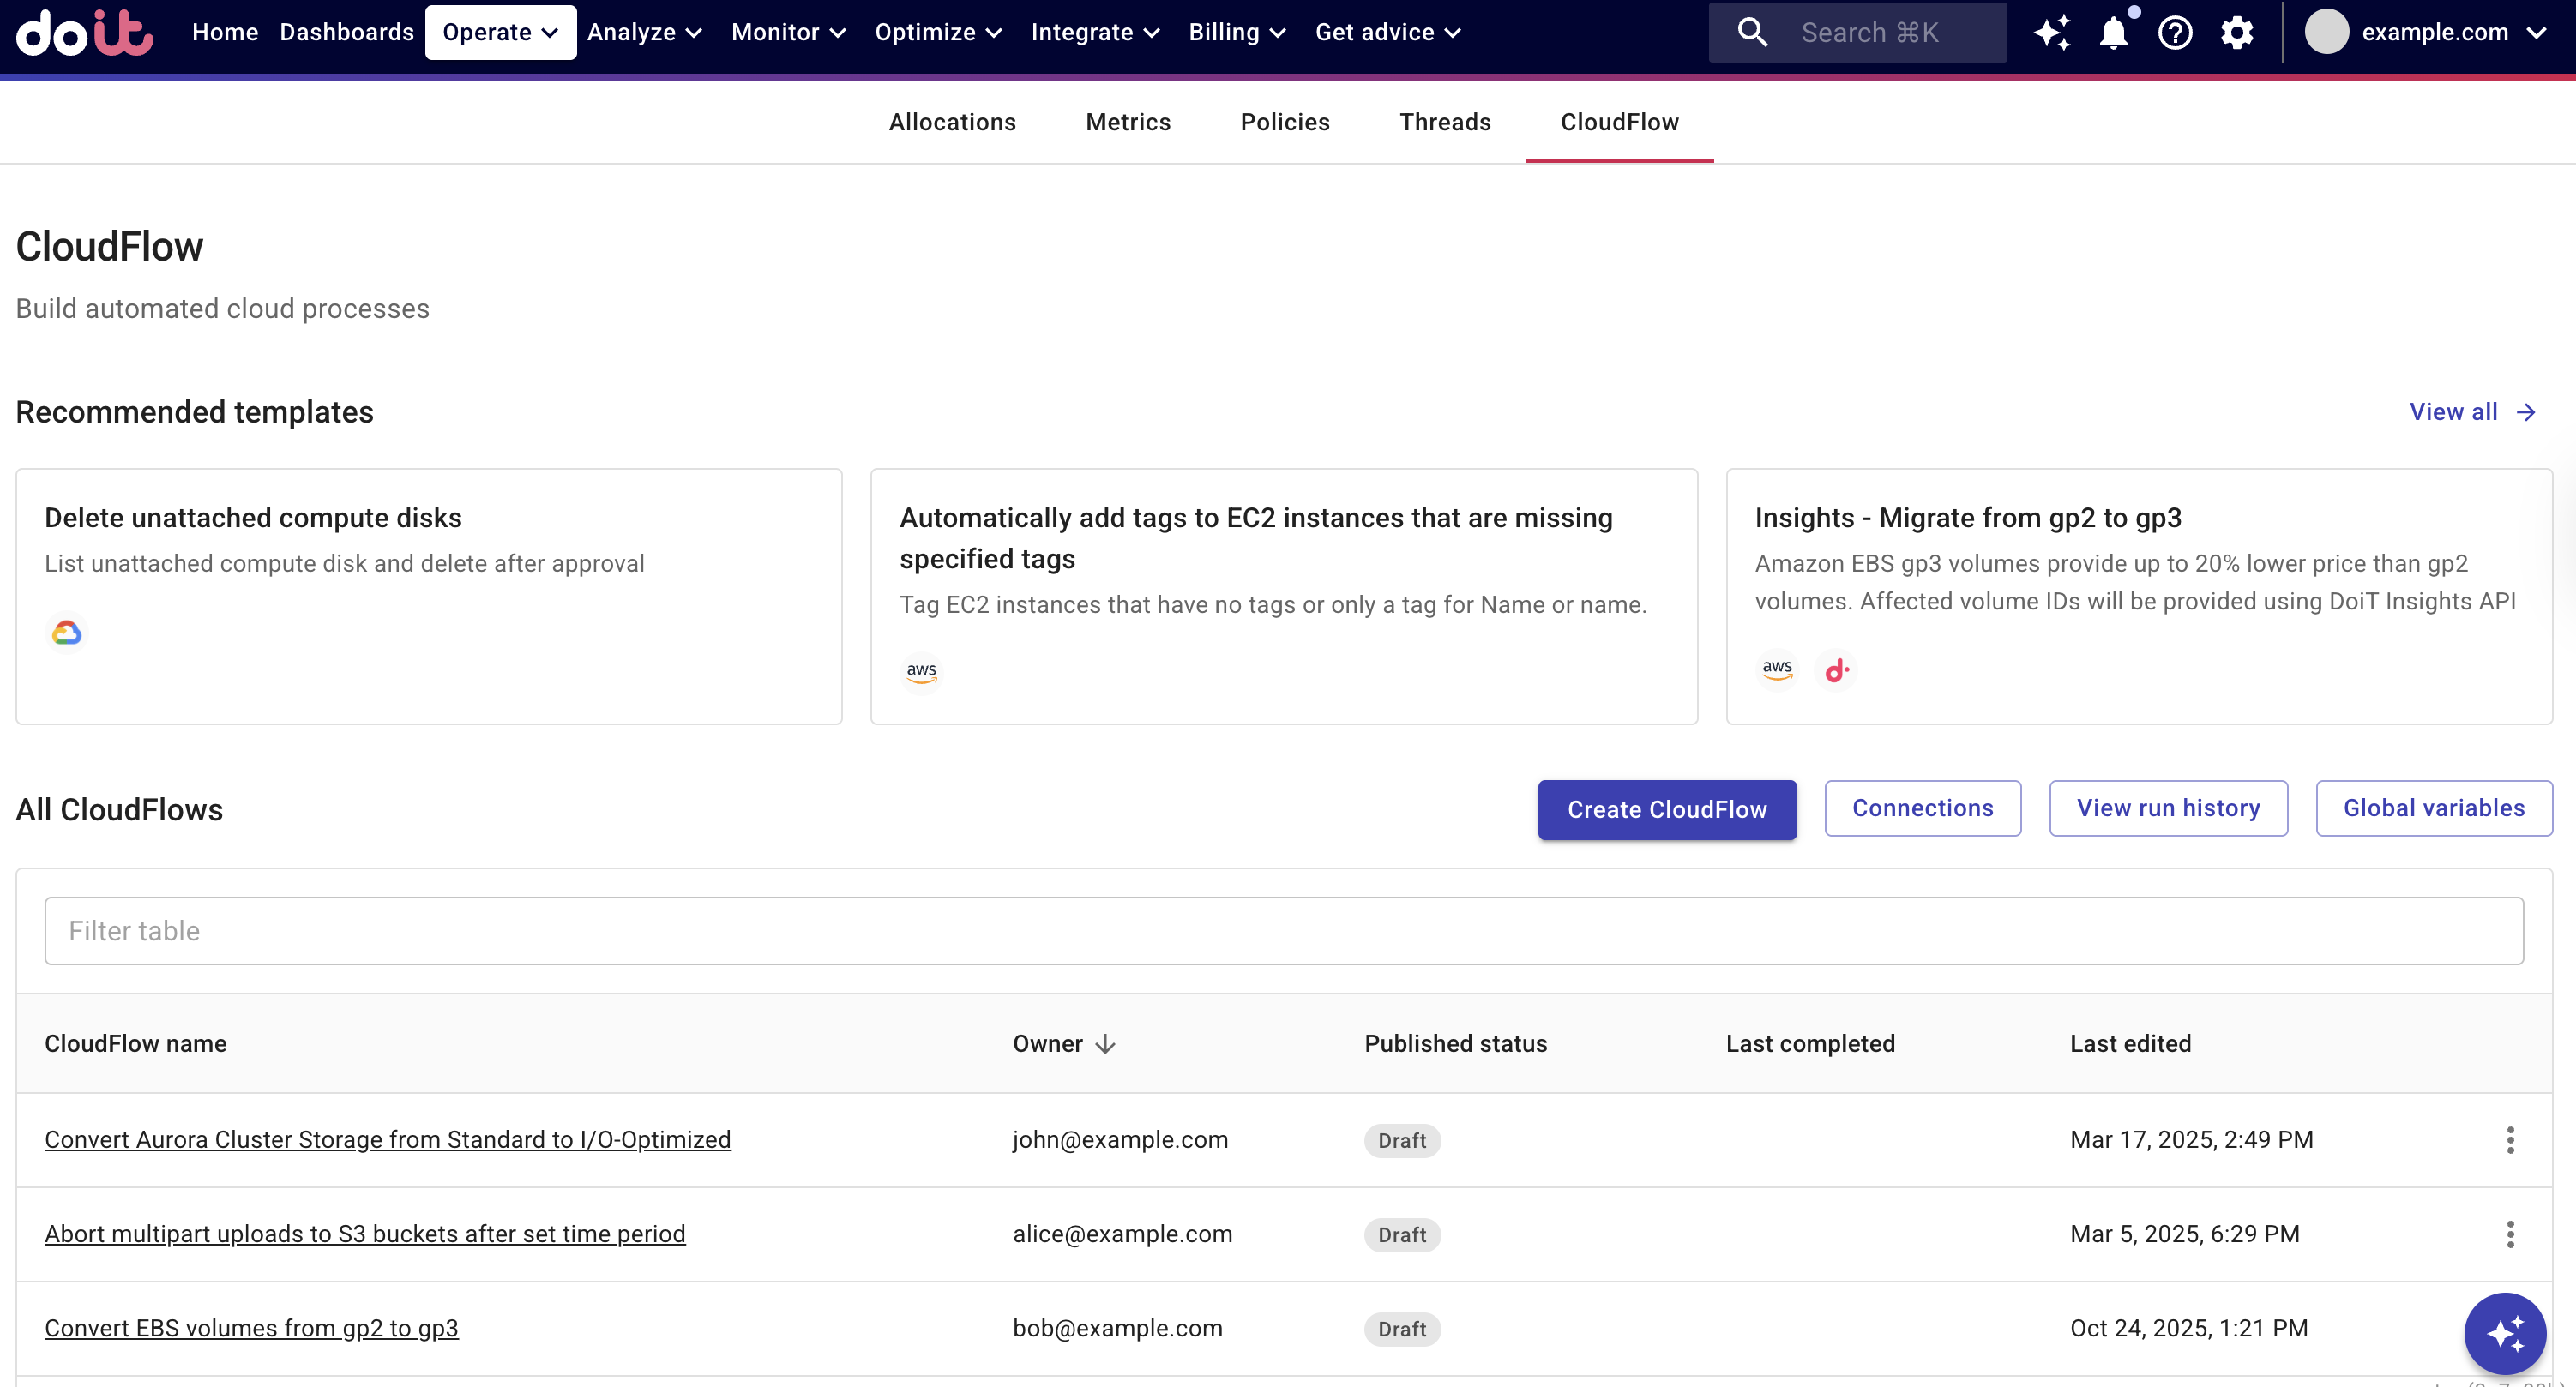Click the DoiT icon on the gp2 to gp3 template
The width and height of the screenshot is (2576, 1387).
click(x=1836, y=670)
